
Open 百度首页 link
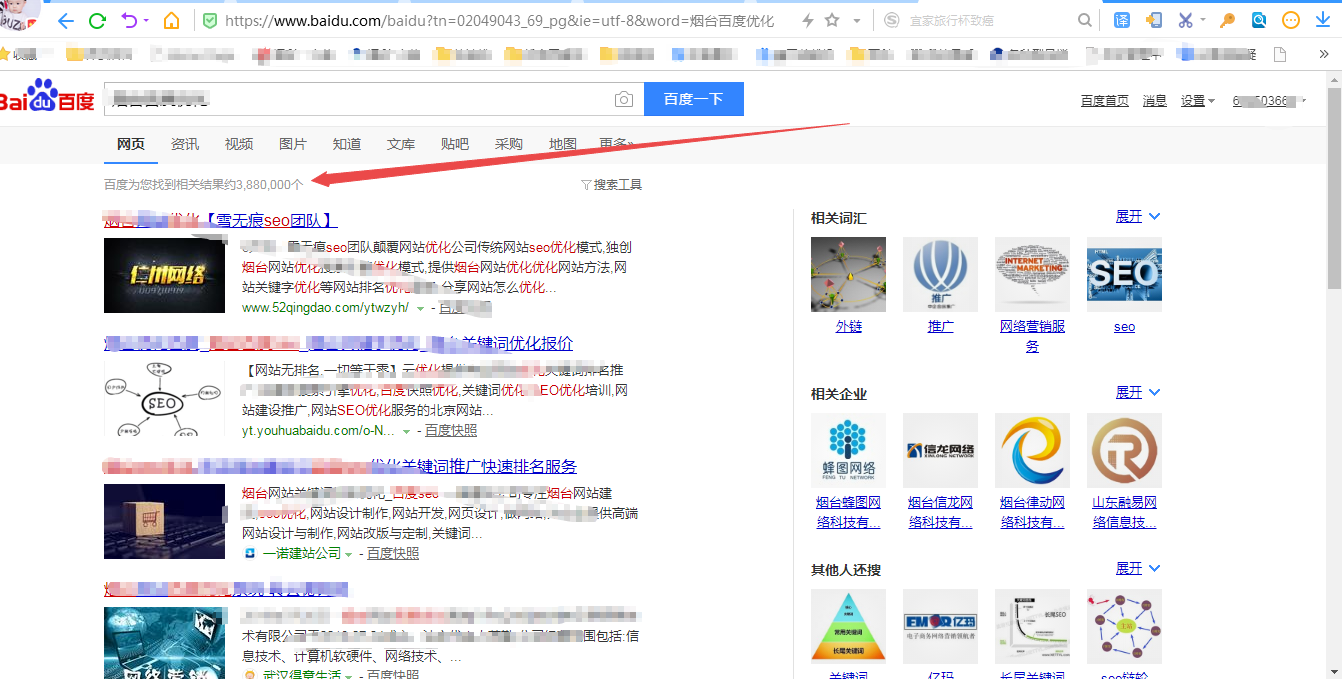click(x=1105, y=101)
